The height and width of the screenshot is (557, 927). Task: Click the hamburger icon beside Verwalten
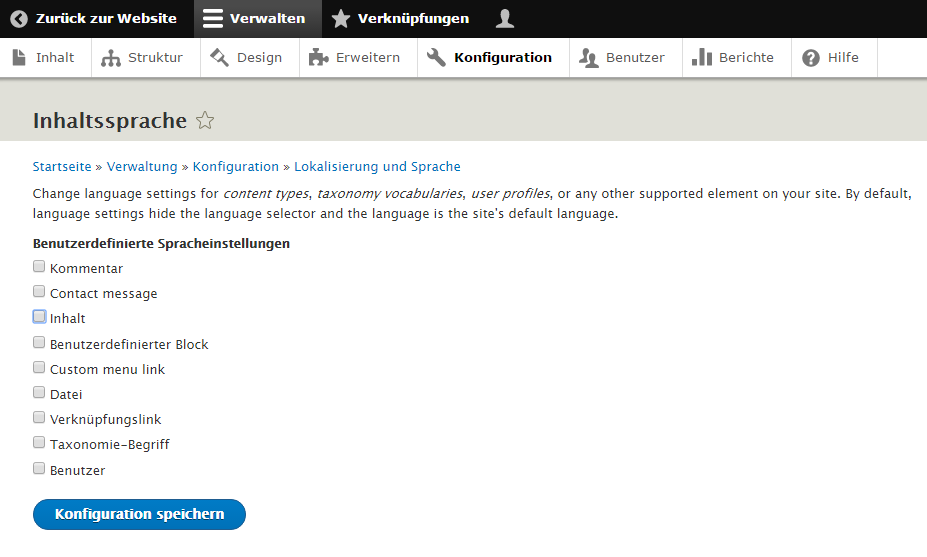tap(212, 19)
